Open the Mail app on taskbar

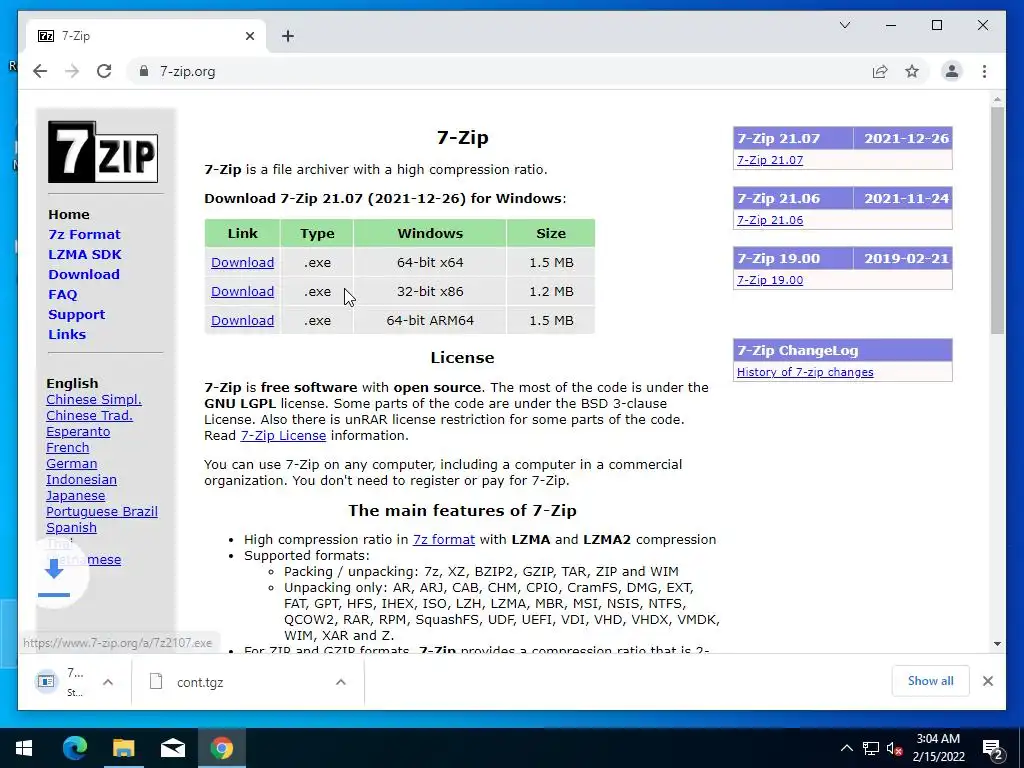172,748
